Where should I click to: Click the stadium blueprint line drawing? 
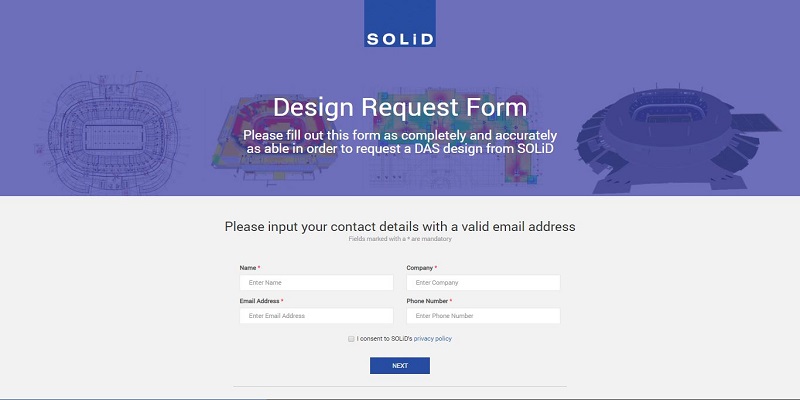112,134
